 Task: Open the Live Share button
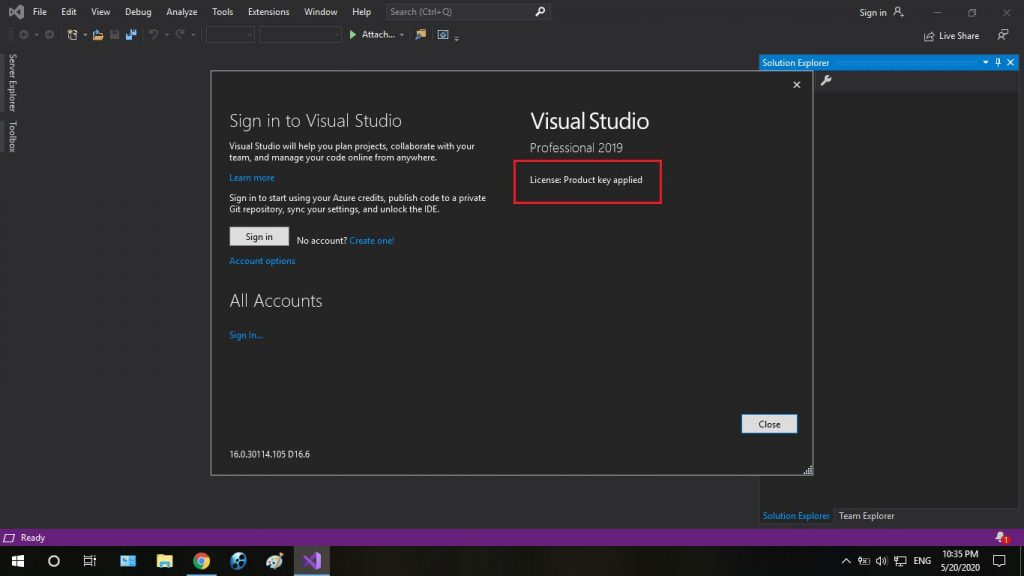pos(951,35)
